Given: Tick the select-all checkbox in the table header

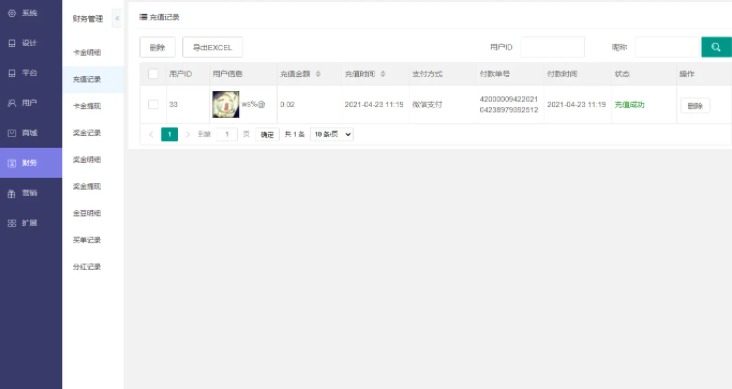Looking at the screenshot, I should pos(153,74).
